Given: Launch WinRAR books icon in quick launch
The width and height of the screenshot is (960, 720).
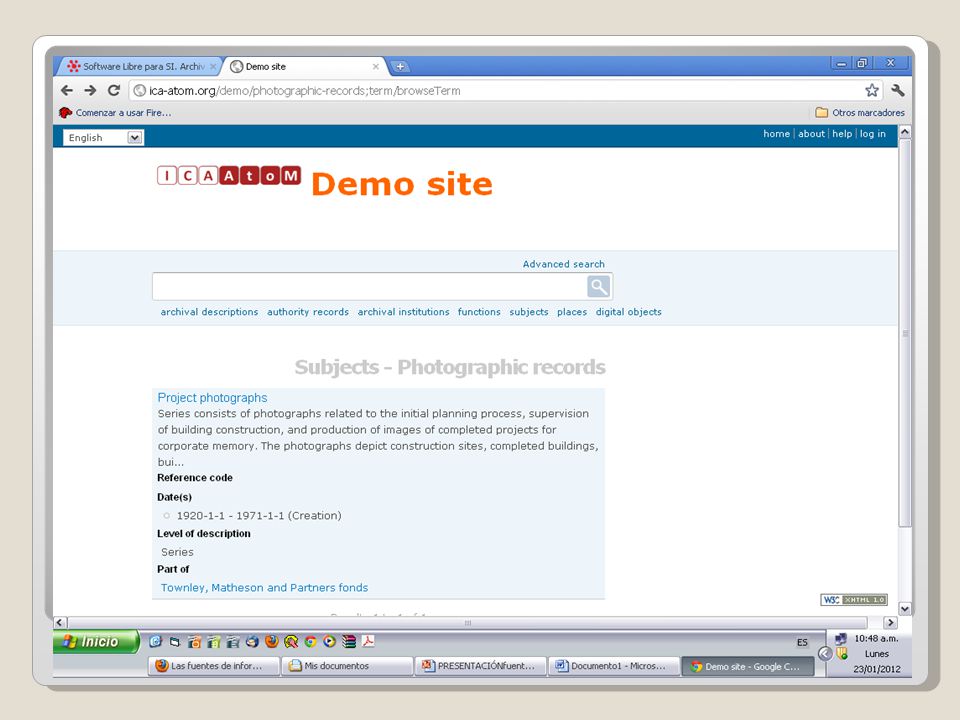Looking at the screenshot, I should [x=349, y=641].
